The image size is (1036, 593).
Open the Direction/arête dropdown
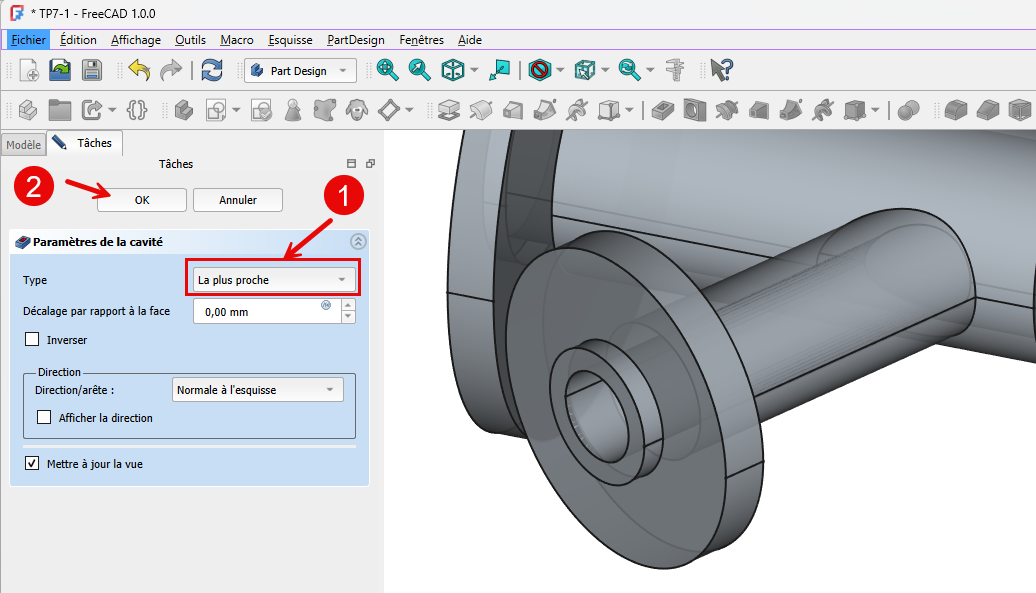[x=256, y=390]
